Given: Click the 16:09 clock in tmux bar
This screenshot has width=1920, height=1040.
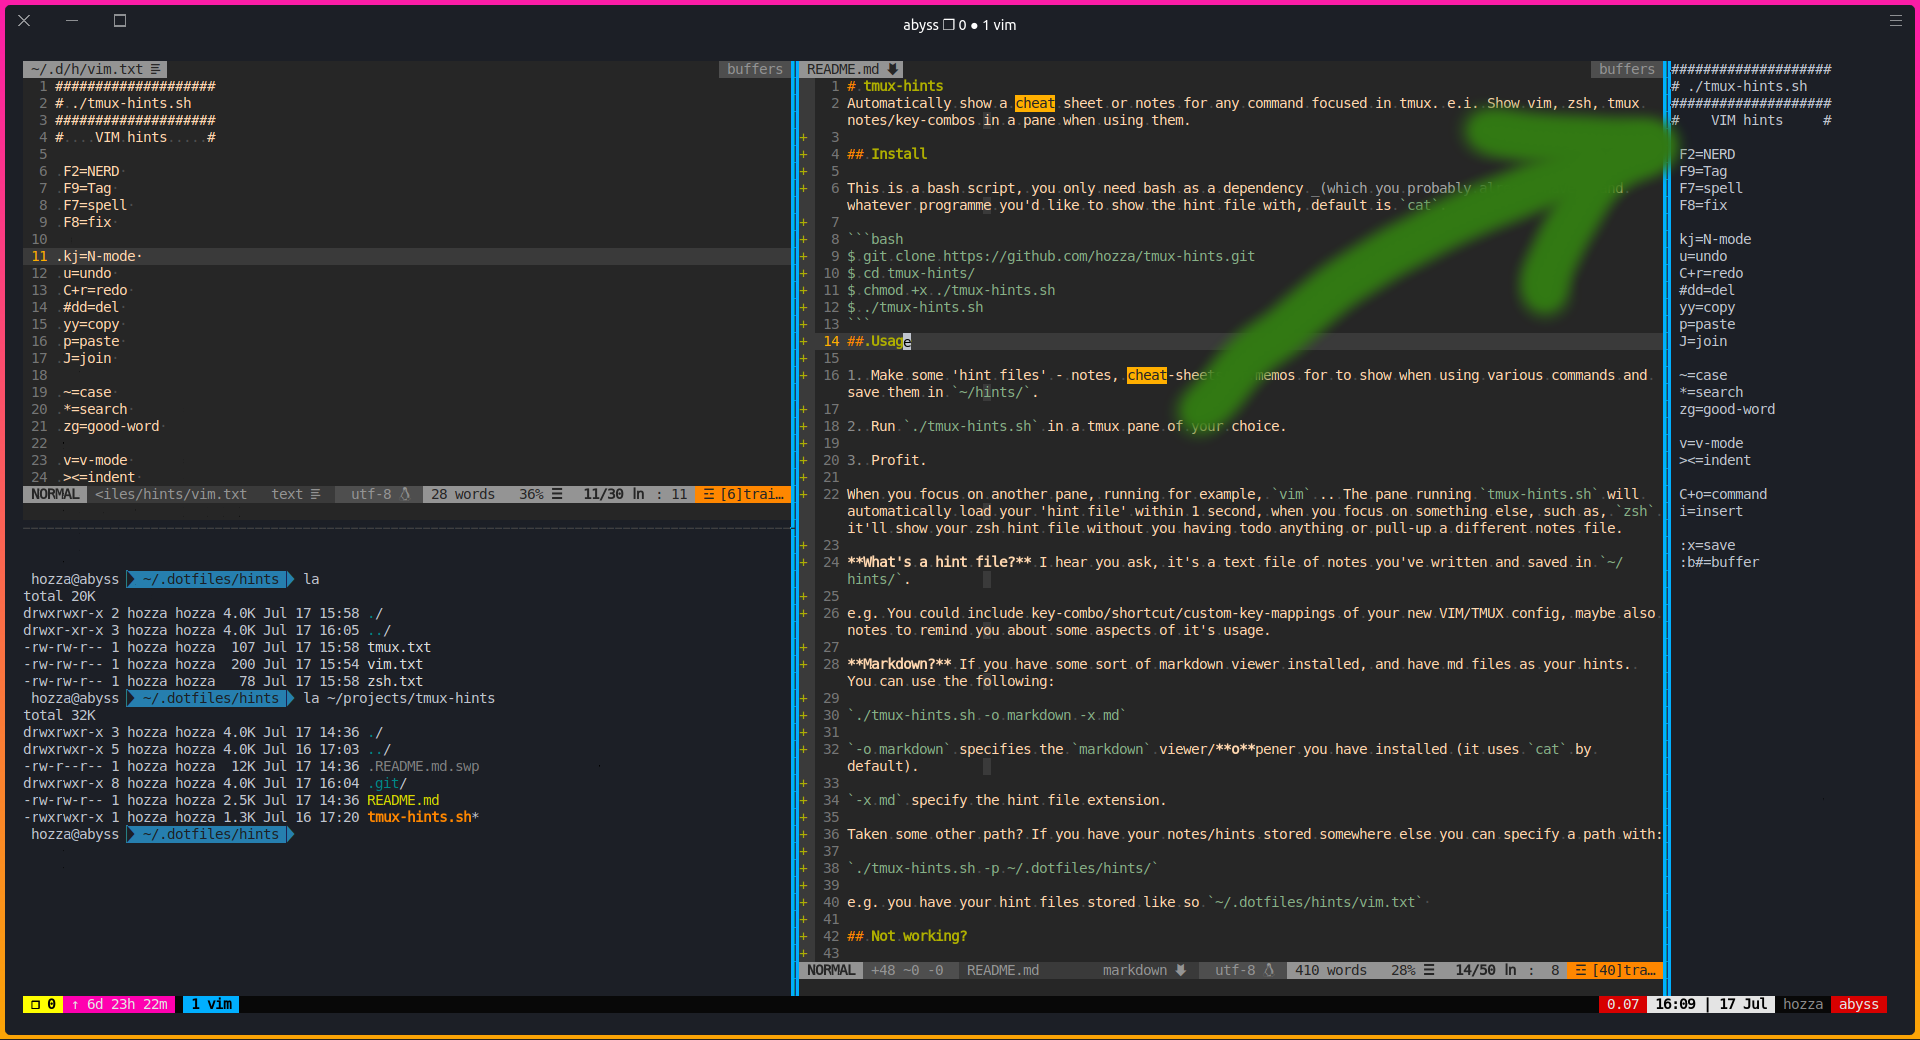Looking at the screenshot, I should pos(1675,1004).
